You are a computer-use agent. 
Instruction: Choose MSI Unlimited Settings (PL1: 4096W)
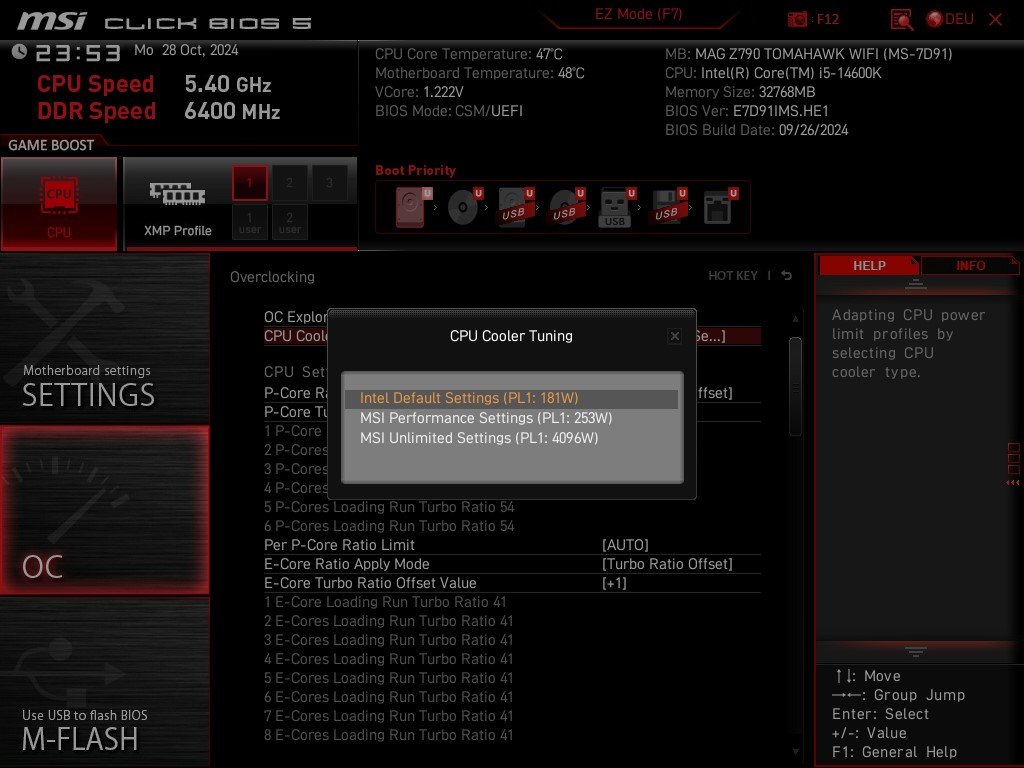(511, 438)
